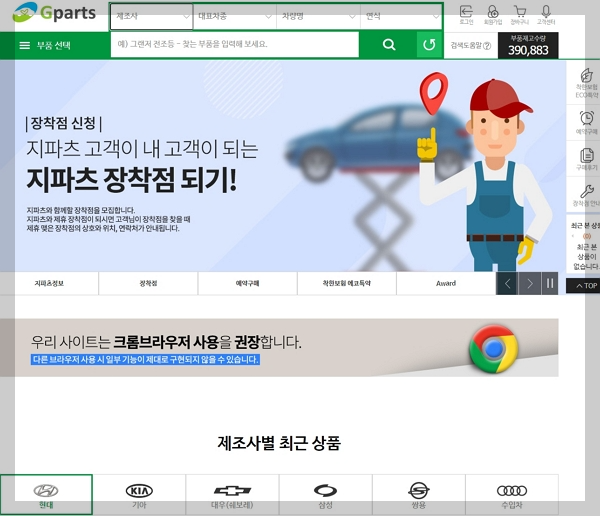The width and height of the screenshot is (600, 516).
Task: Show next banner slide
Action: tap(530, 284)
